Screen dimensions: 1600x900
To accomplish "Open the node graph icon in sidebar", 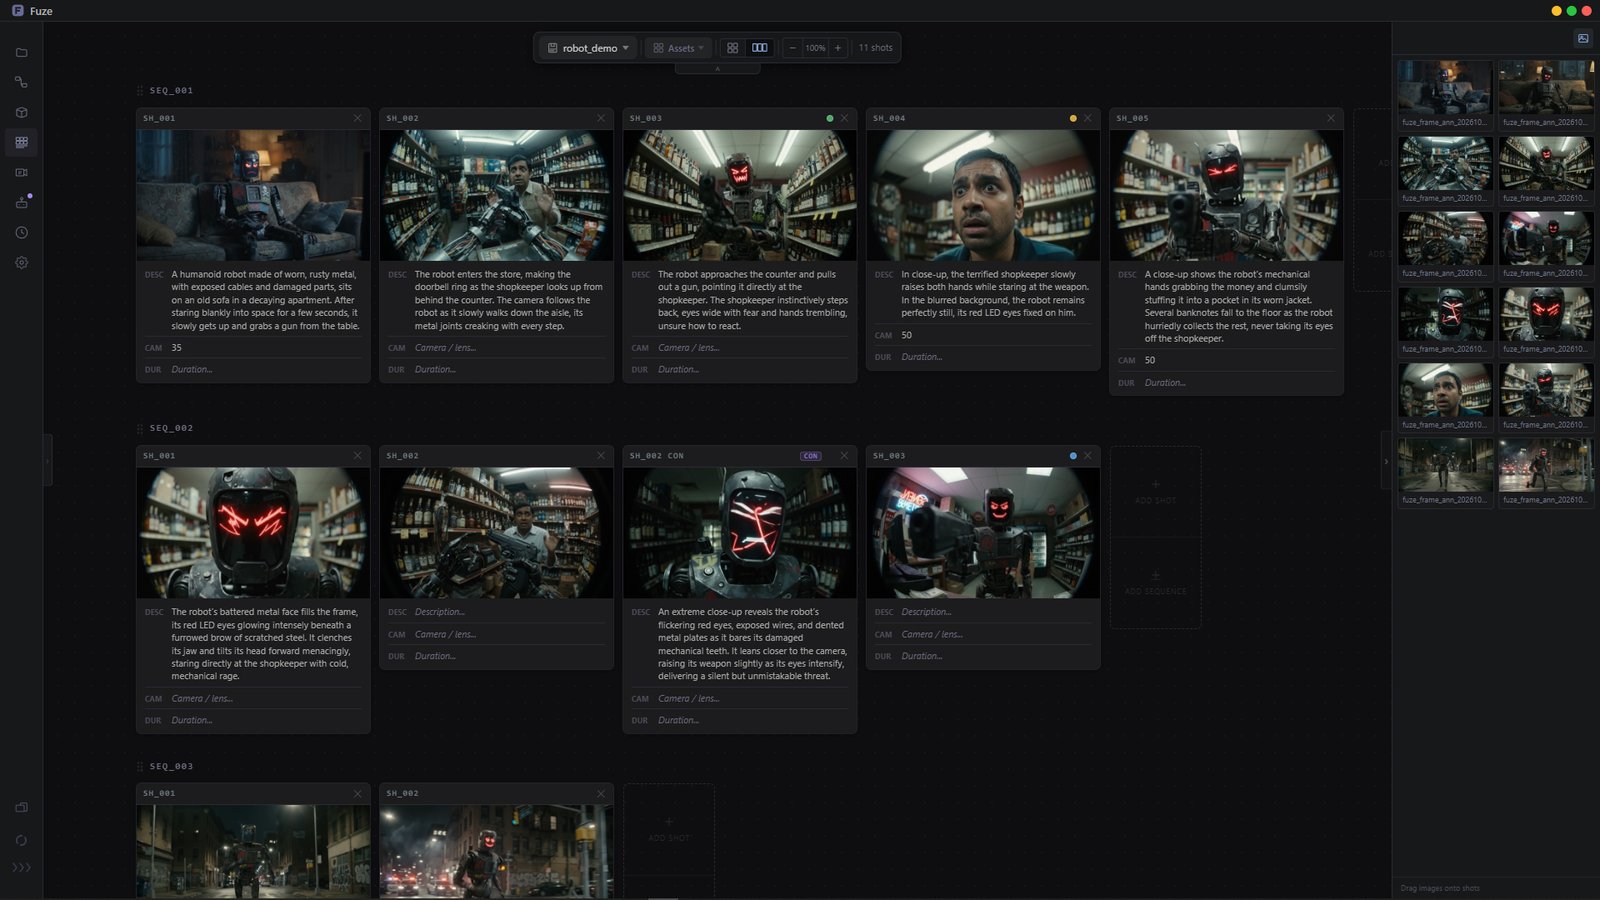I will click(21, 82).
